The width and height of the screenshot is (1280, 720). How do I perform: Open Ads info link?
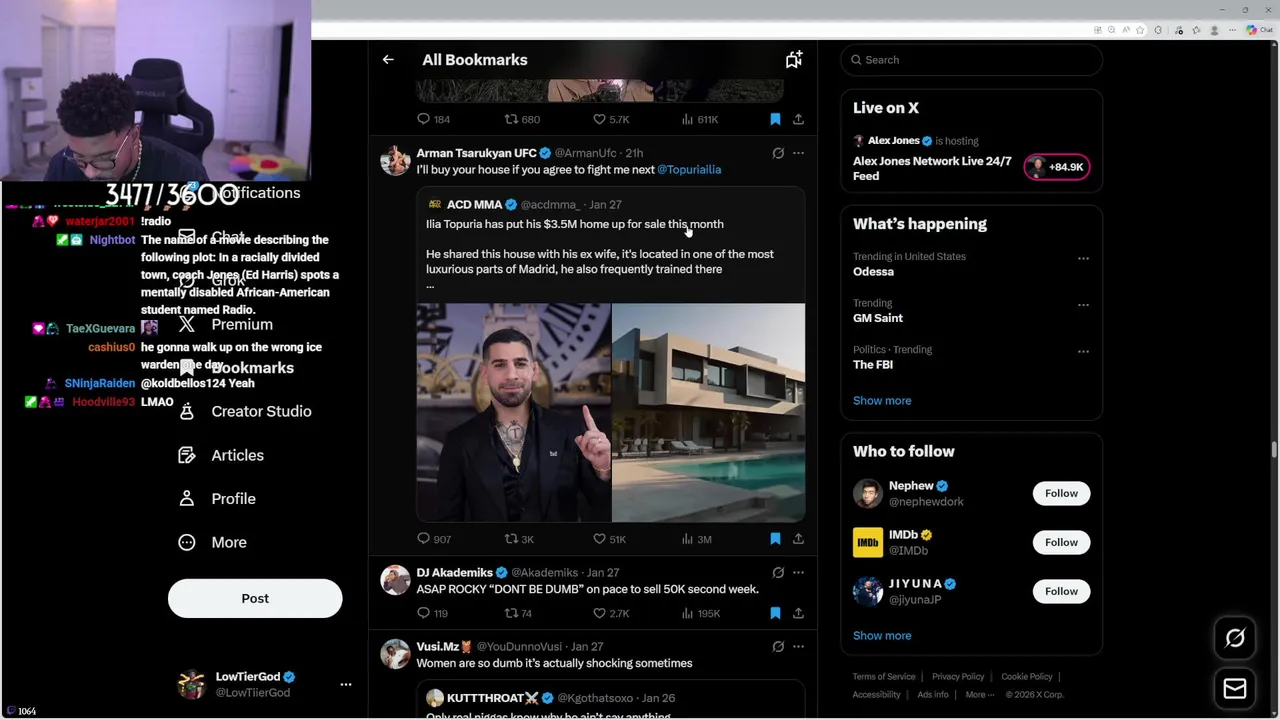933,695
